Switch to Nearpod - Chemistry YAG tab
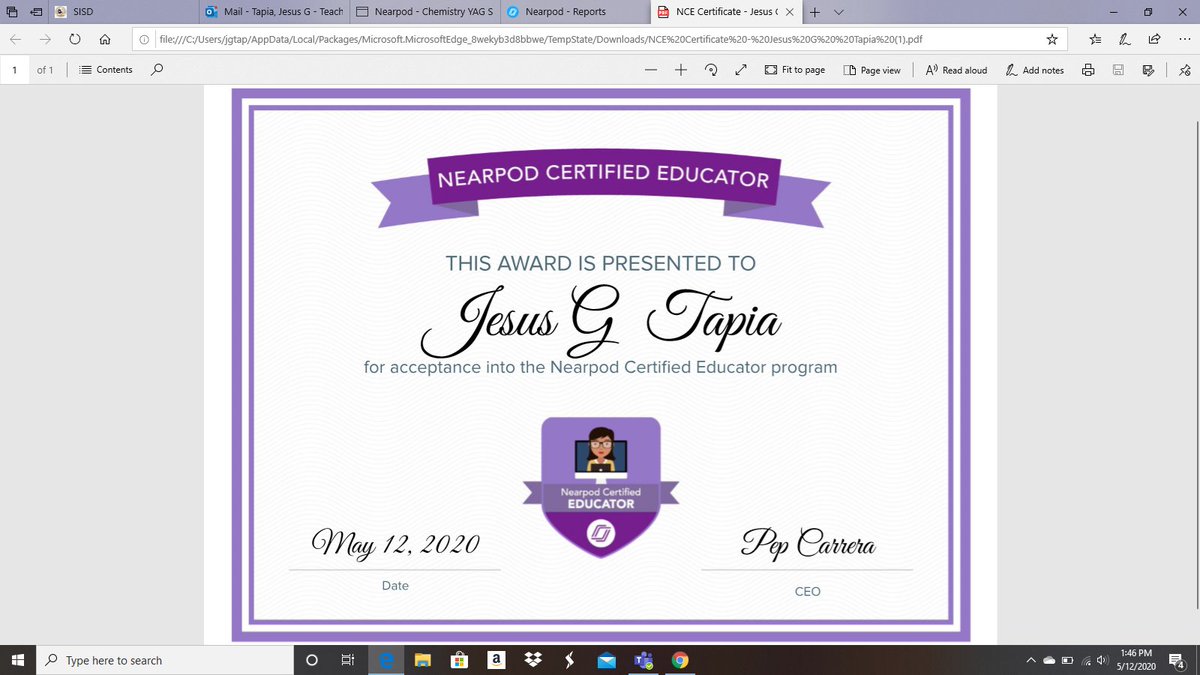The image size is (1200, 675). pos(424,12)
